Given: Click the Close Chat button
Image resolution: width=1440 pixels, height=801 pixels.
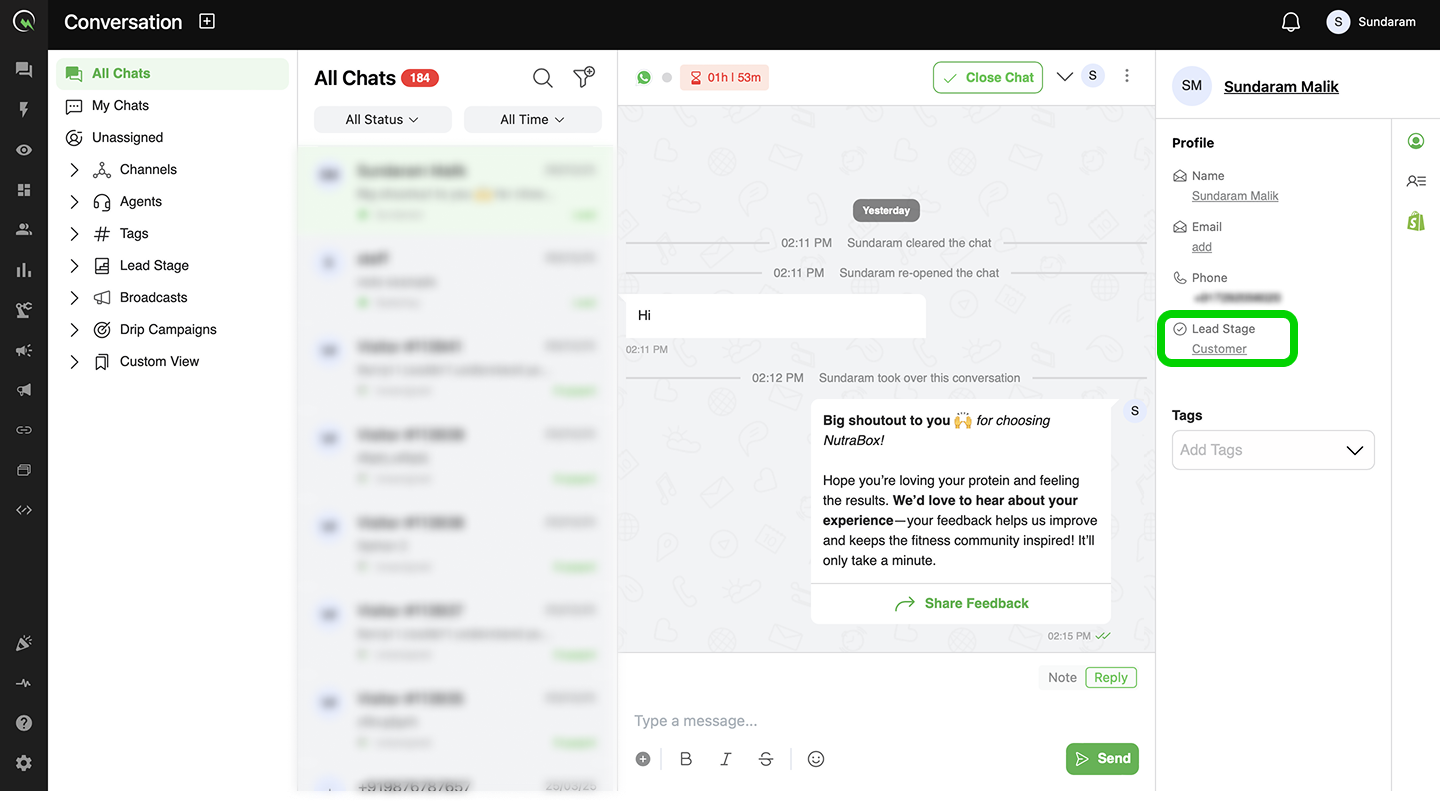Looking at the screenshot, I should click(988, 77).
